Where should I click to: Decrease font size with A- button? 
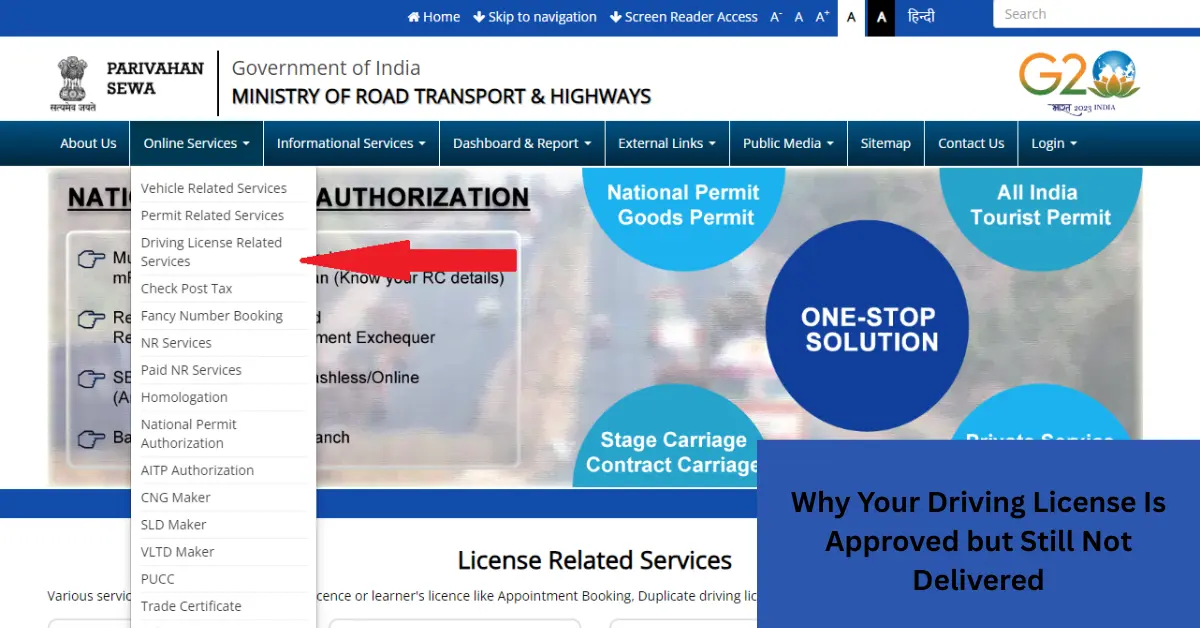776,17
